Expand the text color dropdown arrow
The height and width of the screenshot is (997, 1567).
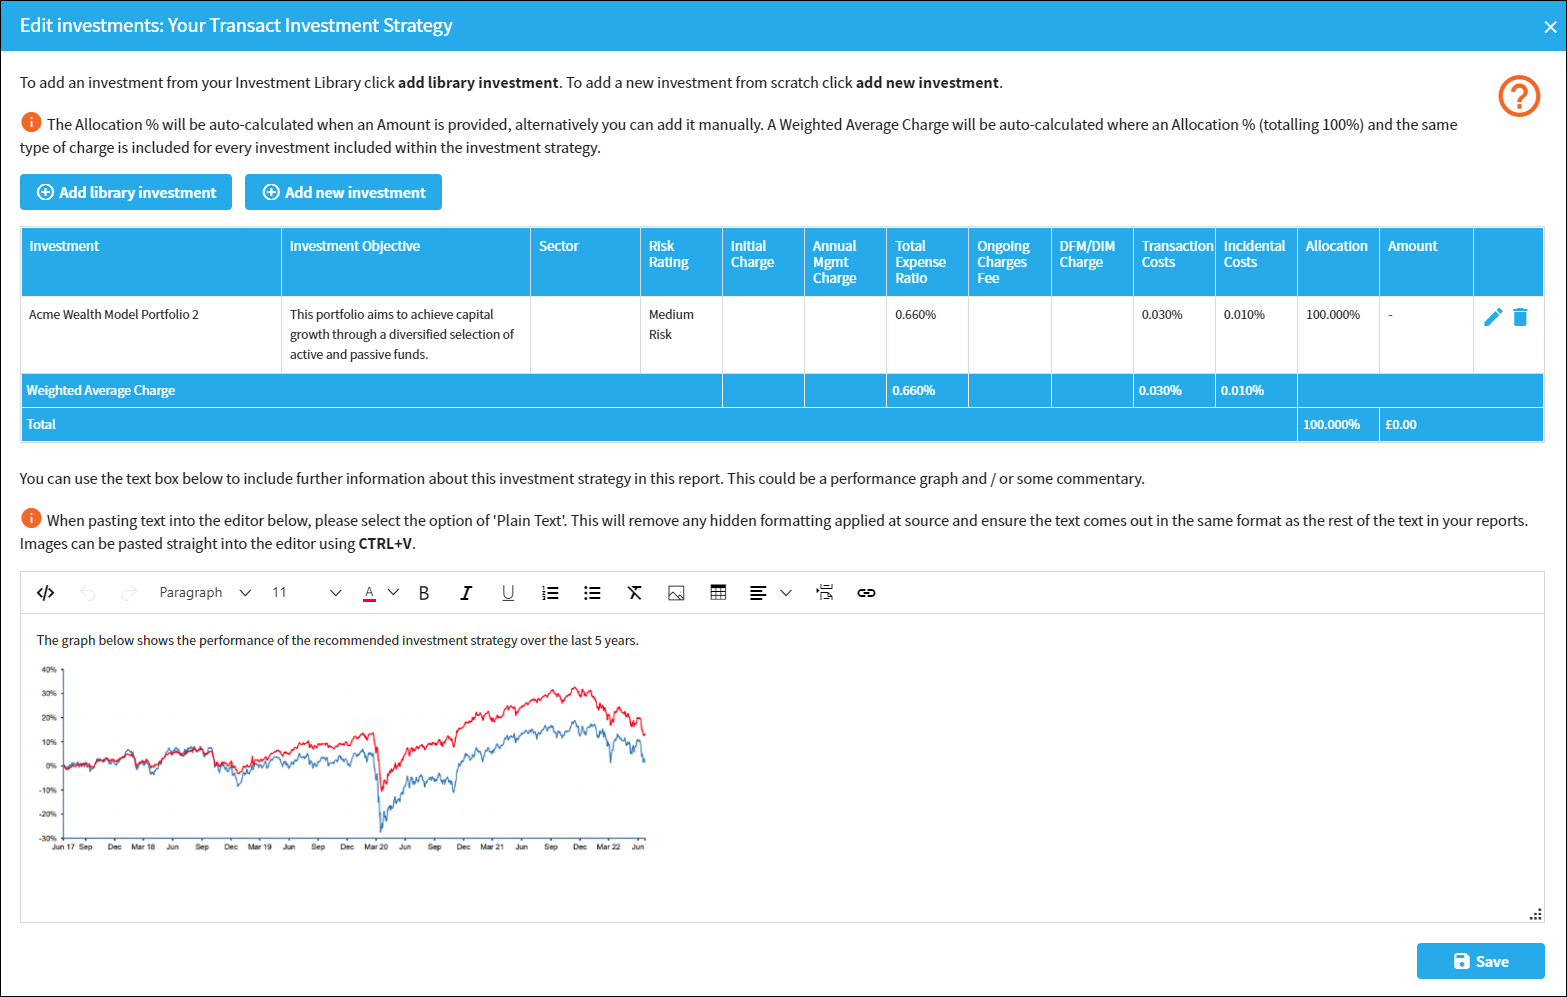click(x=393, y=593)
